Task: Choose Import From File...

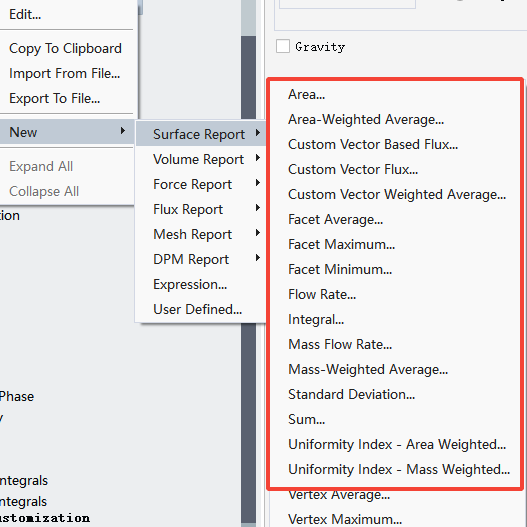Action: click(65, 73)
